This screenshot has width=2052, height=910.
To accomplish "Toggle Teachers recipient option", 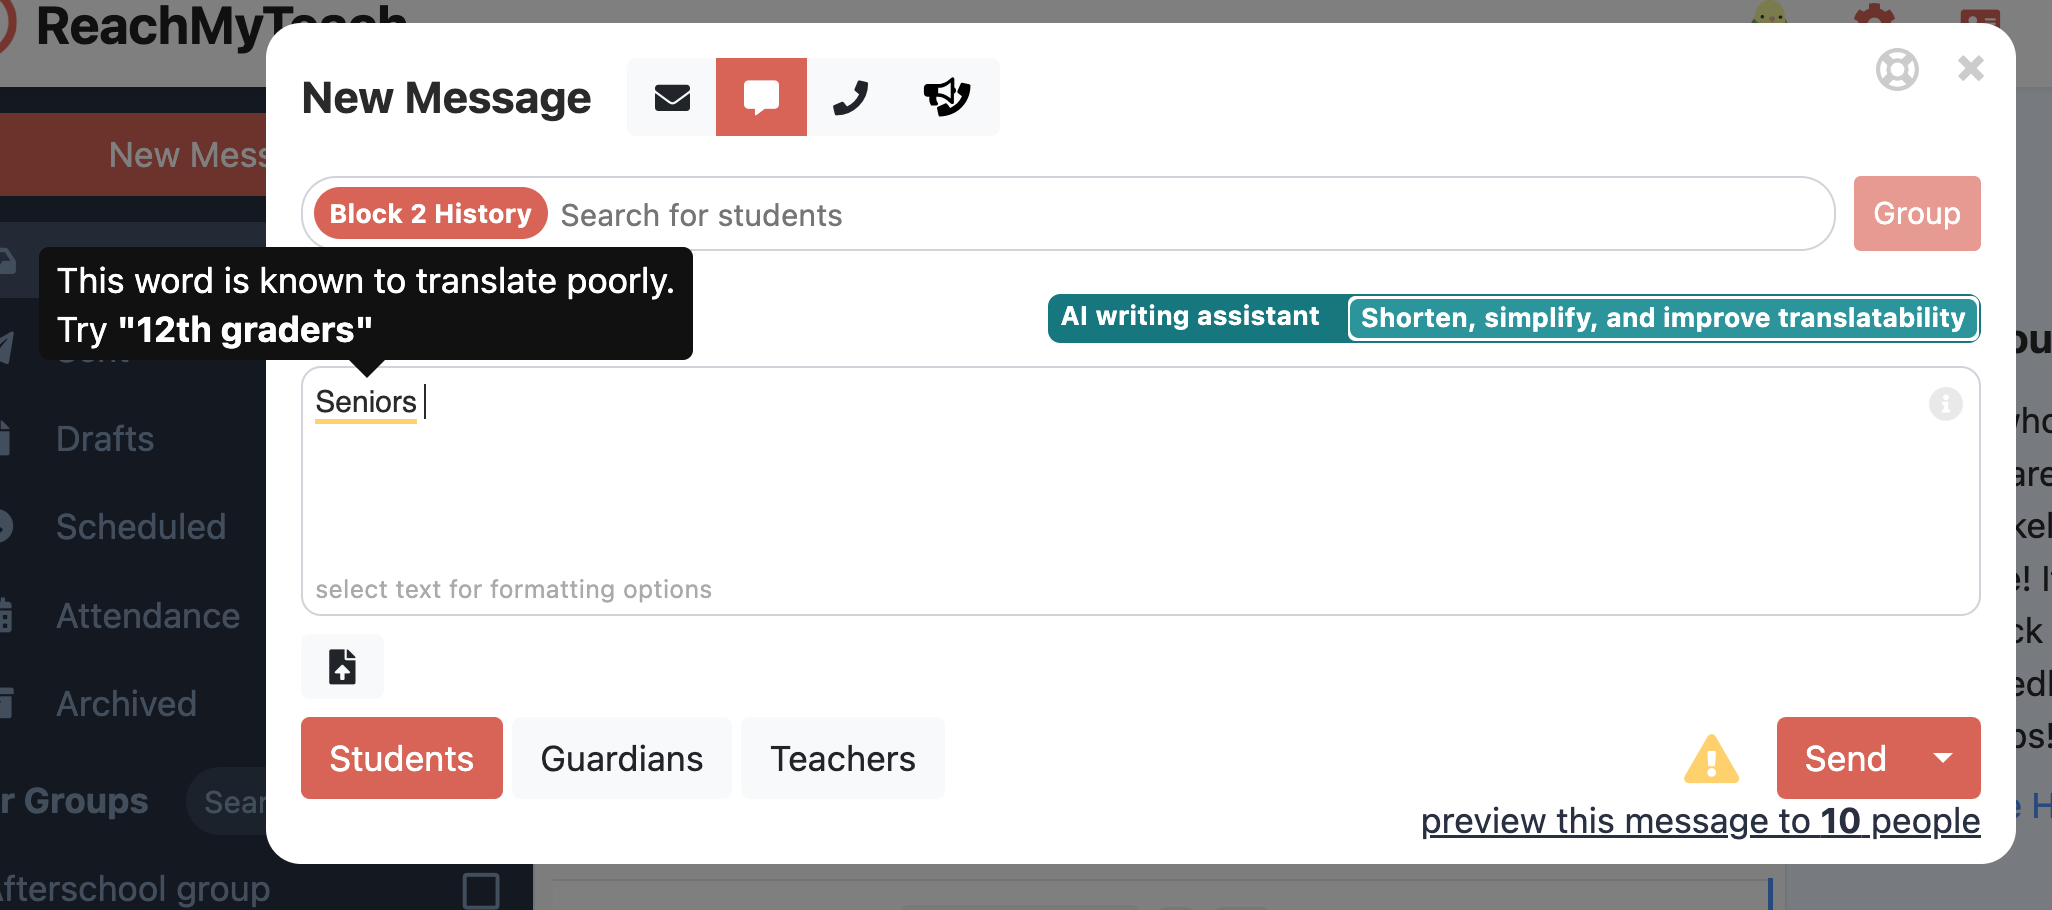I will (842, 758).
